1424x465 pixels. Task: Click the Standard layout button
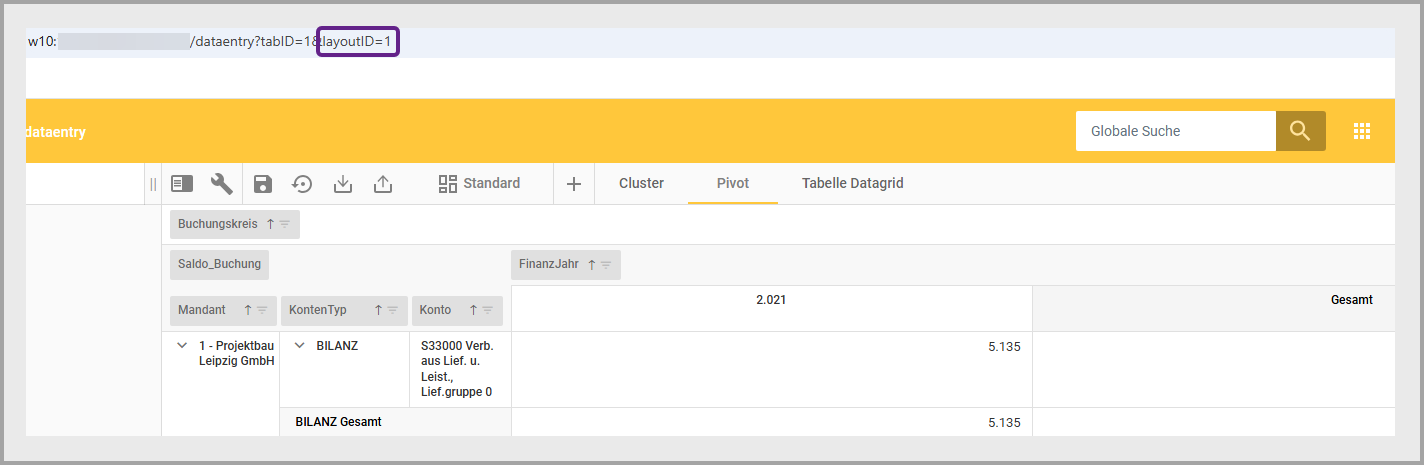(x=479, y=184)
